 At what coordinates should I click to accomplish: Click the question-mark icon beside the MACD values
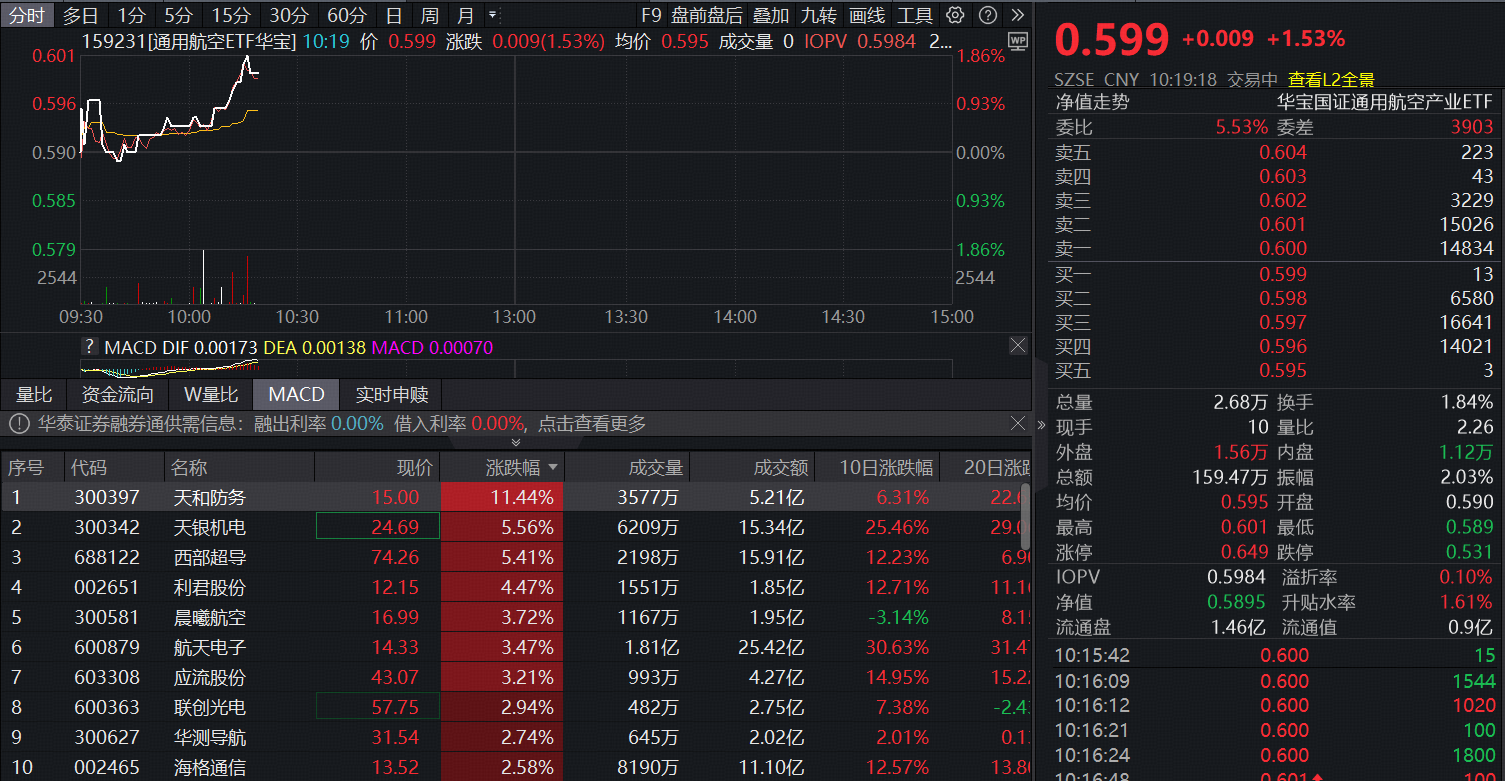tap(90, 345)
